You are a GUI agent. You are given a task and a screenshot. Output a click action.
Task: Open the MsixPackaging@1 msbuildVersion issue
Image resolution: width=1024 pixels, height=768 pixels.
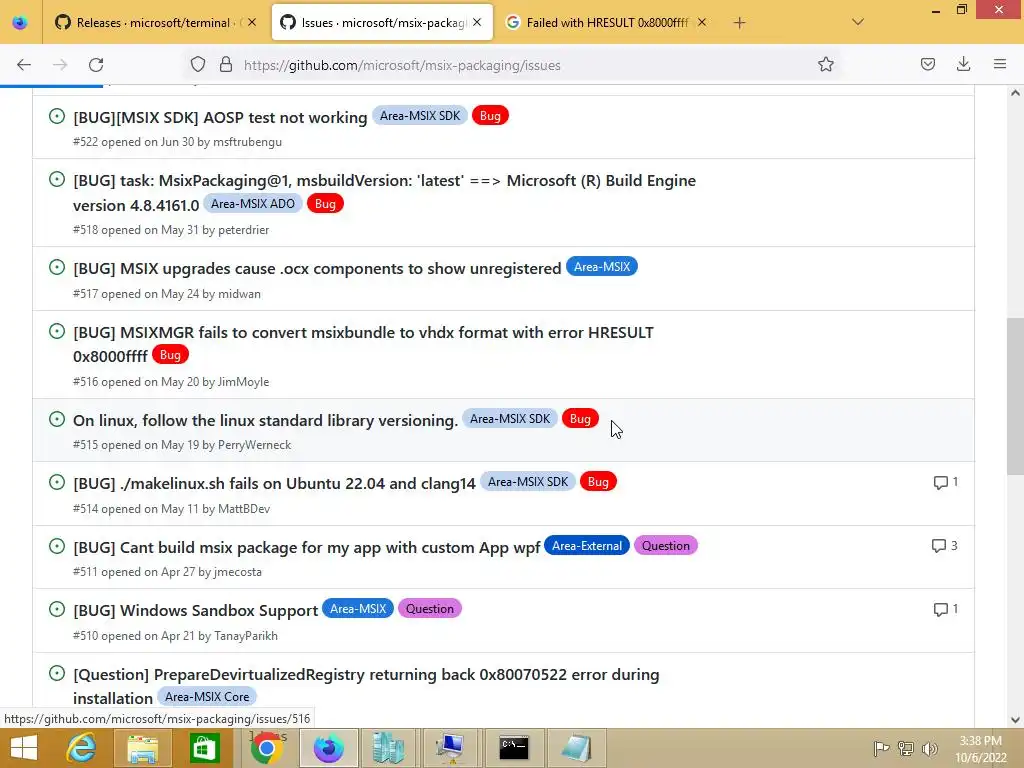(x=384, y=193)
